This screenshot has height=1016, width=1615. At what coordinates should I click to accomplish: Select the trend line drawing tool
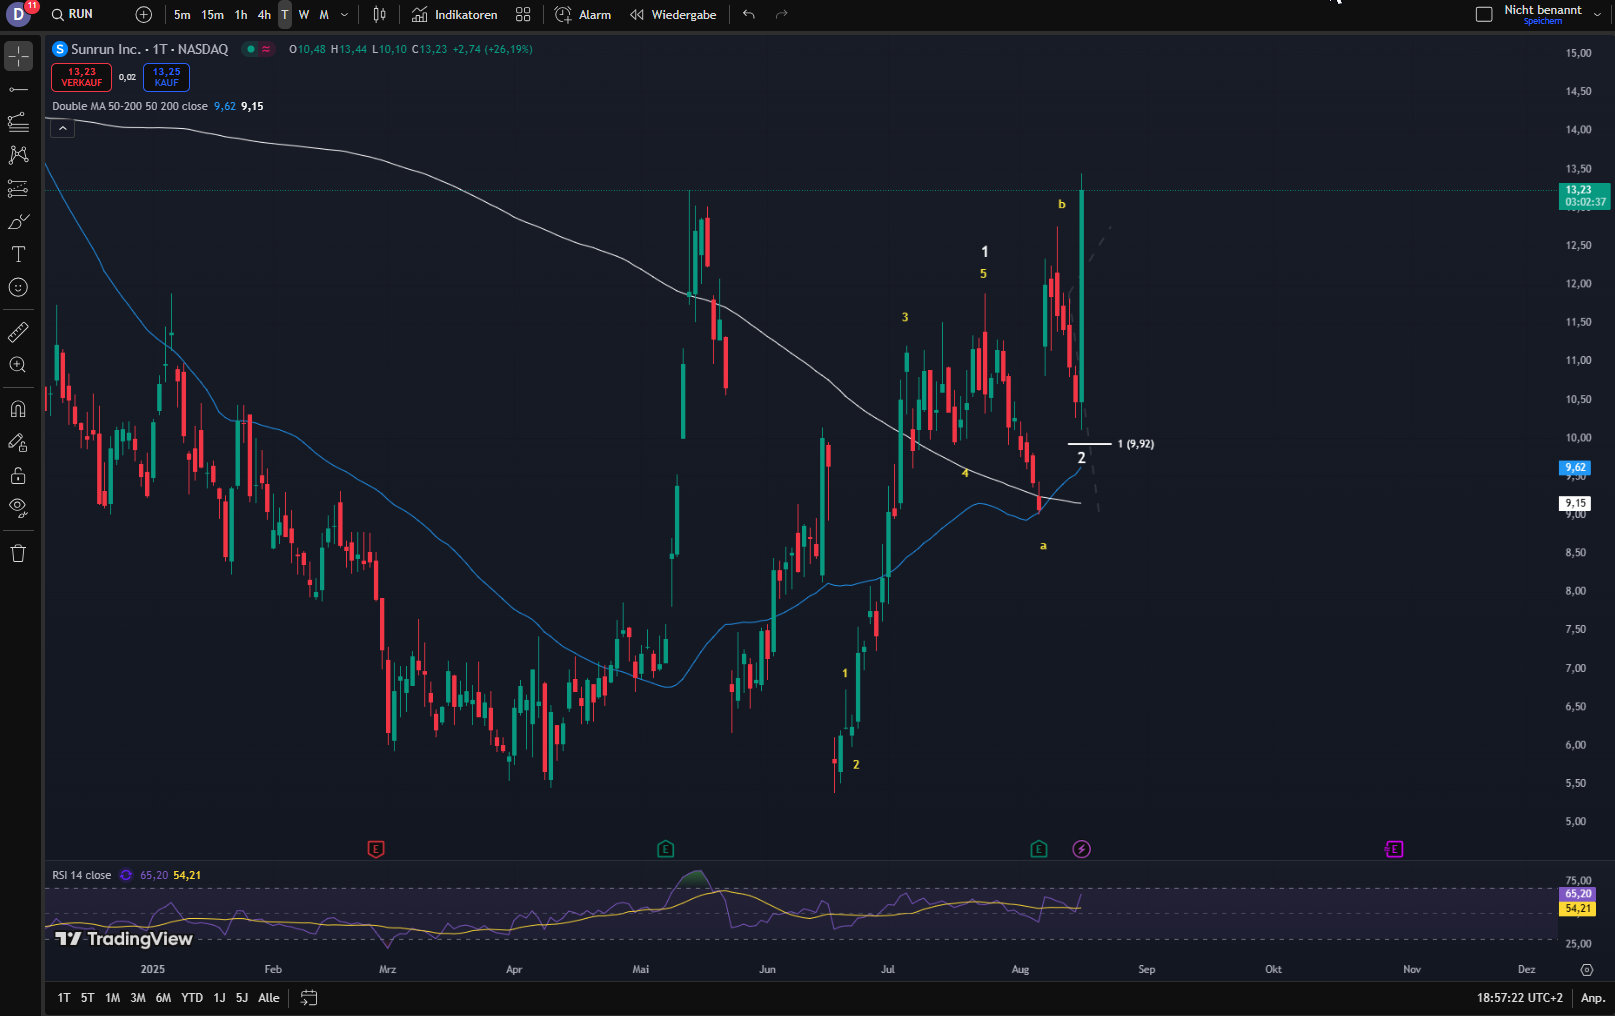pyautogui.click(x=18, y=90)
